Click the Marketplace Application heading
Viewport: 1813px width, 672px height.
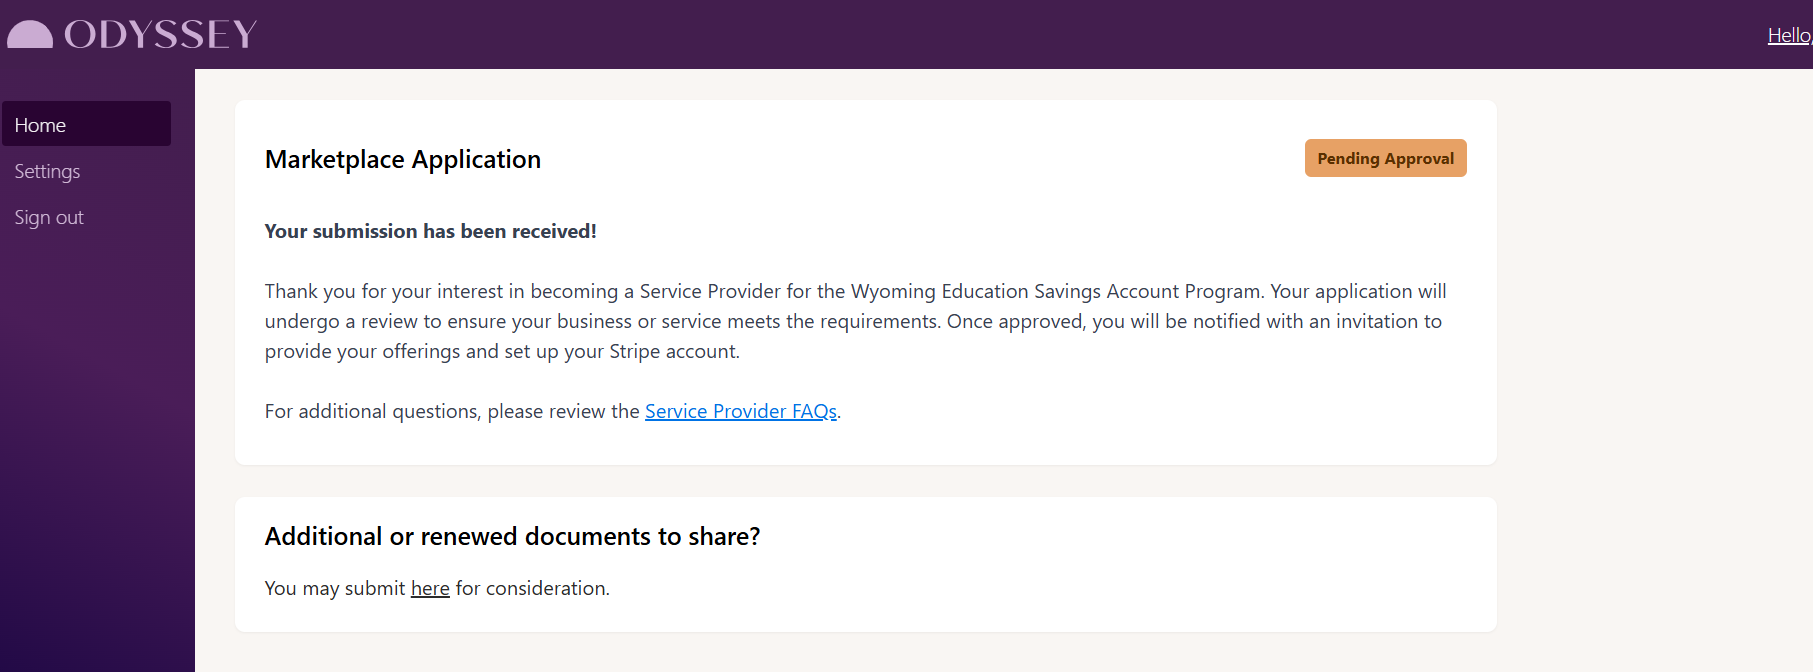click(403, 159)
